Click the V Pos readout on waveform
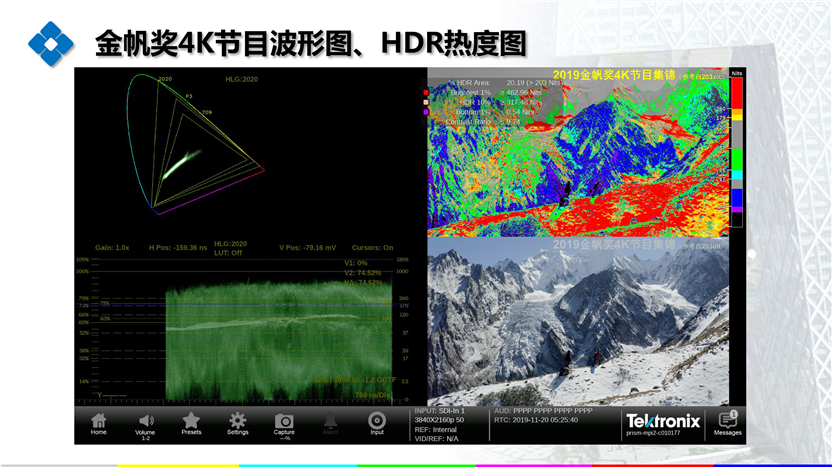 [308, 247]
